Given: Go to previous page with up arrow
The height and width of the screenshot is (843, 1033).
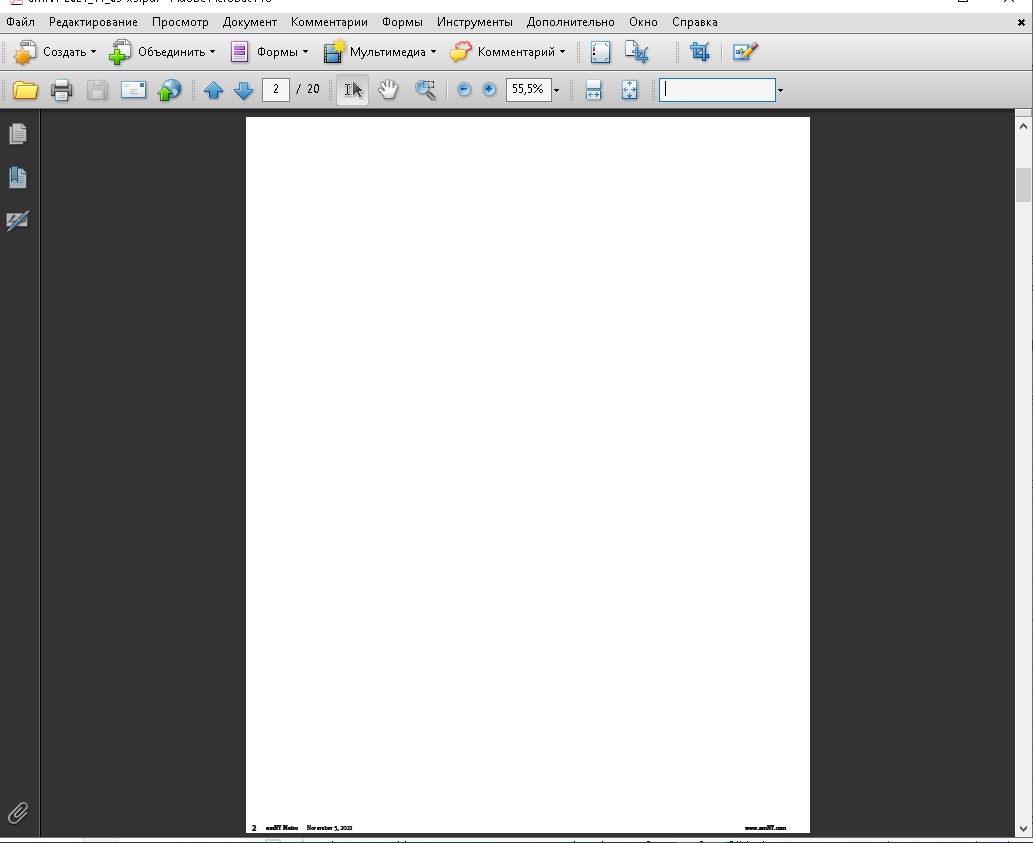Looking at the screenshot, I should [213, 90].
